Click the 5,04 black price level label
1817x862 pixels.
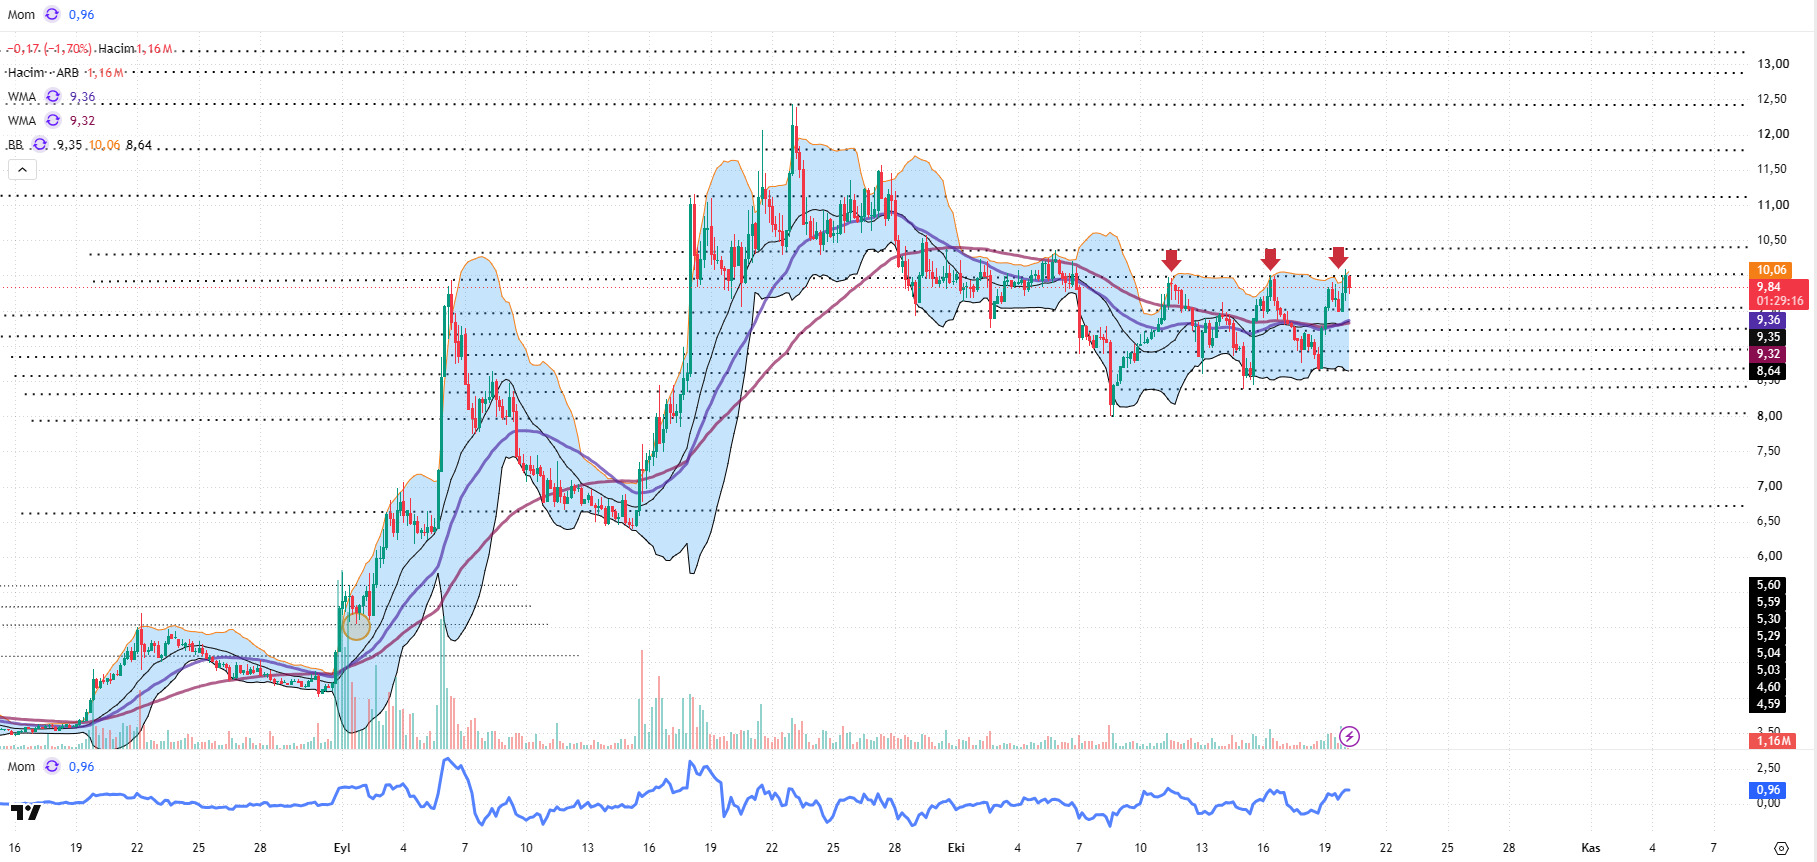point(1768,653)
